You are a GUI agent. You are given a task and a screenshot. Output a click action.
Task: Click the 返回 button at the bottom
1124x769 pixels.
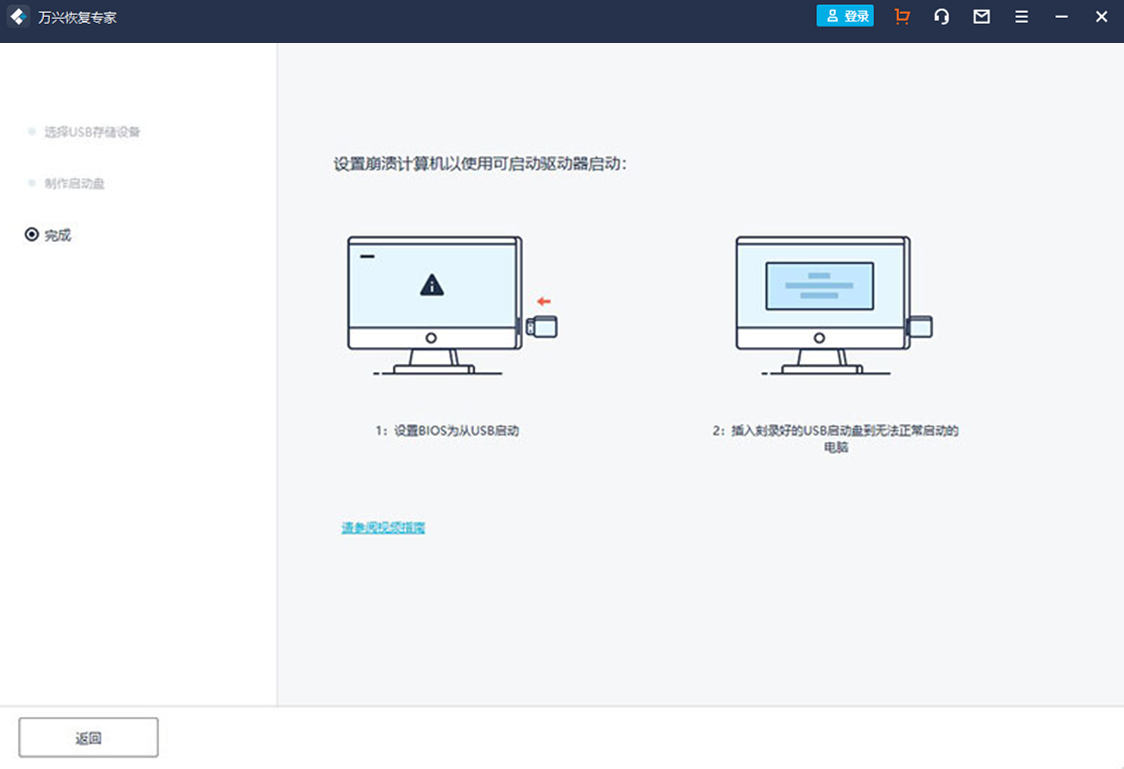click(x=88, y=737)
